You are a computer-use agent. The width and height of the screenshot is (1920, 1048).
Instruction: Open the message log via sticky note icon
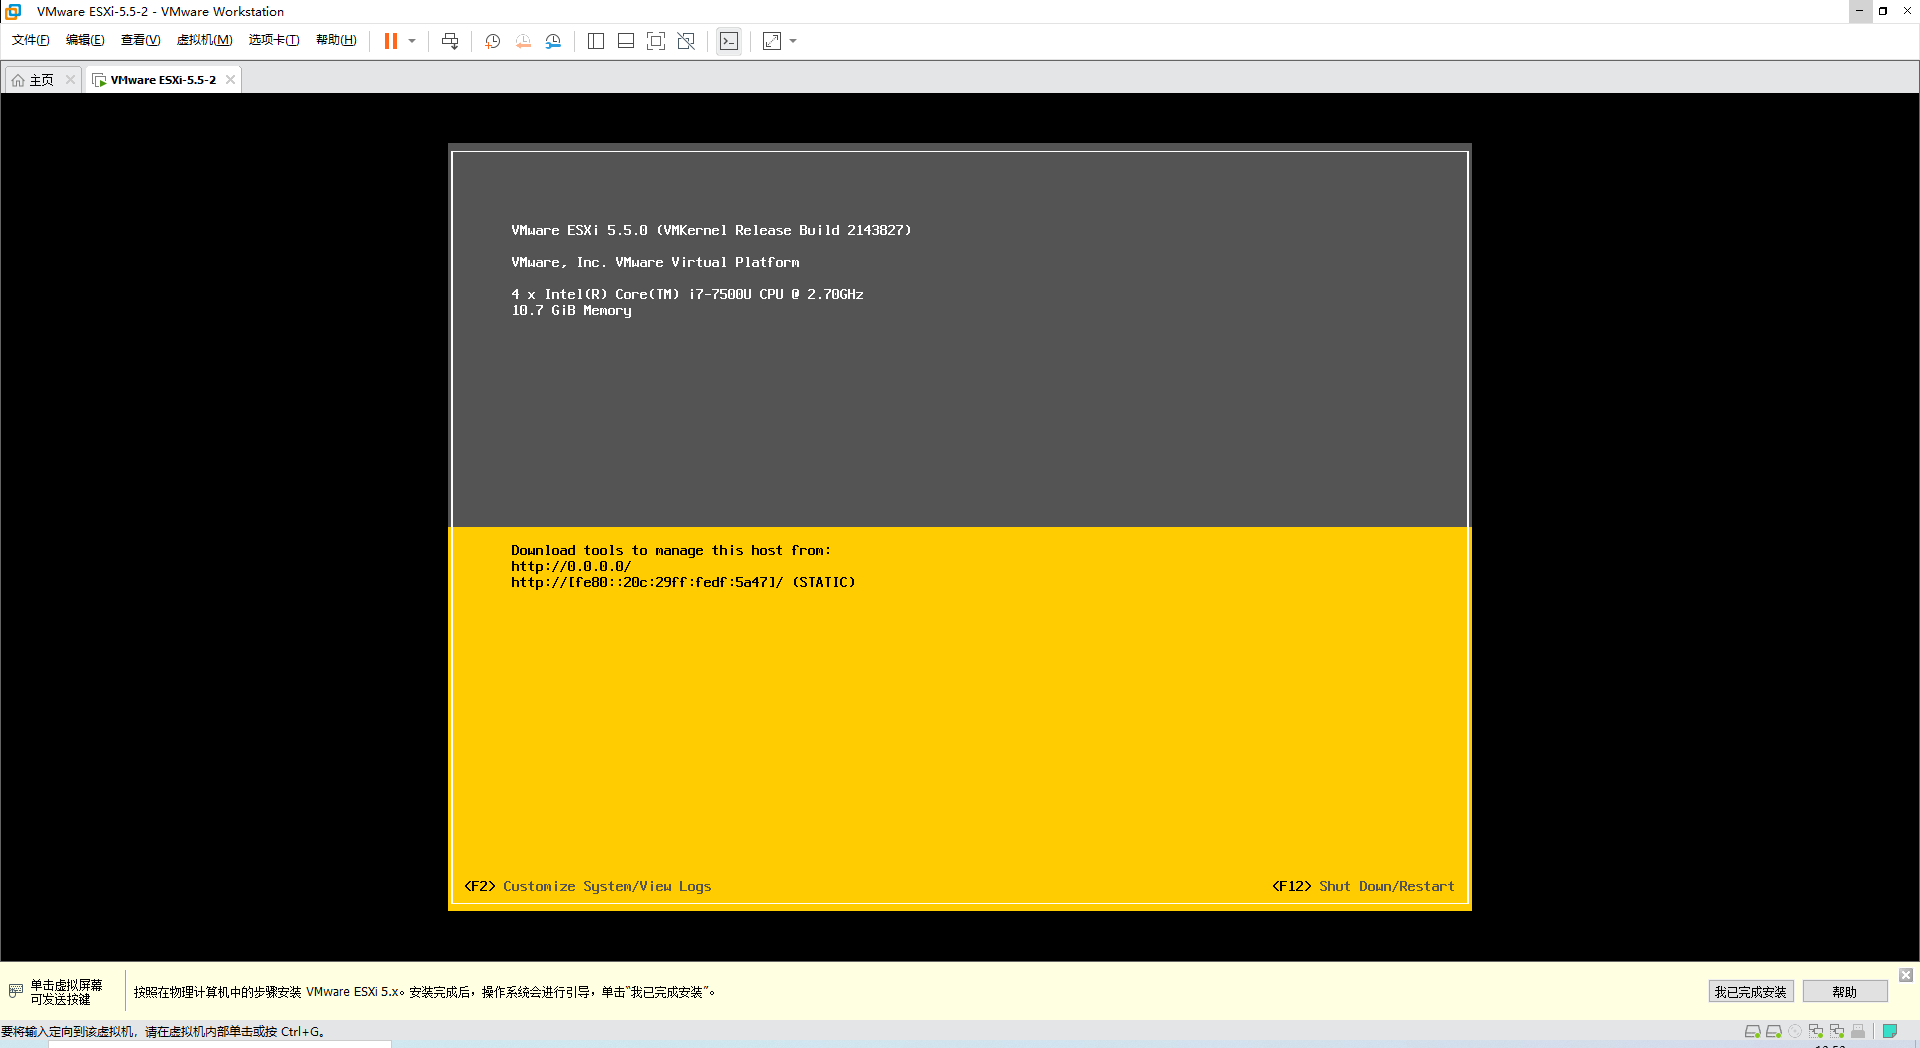1890,1031
